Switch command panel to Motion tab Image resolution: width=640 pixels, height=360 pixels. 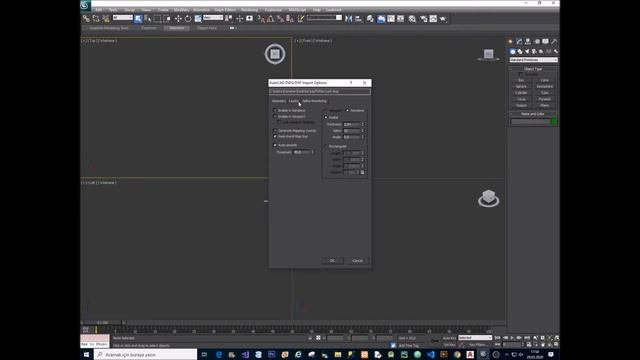point(537,41)
